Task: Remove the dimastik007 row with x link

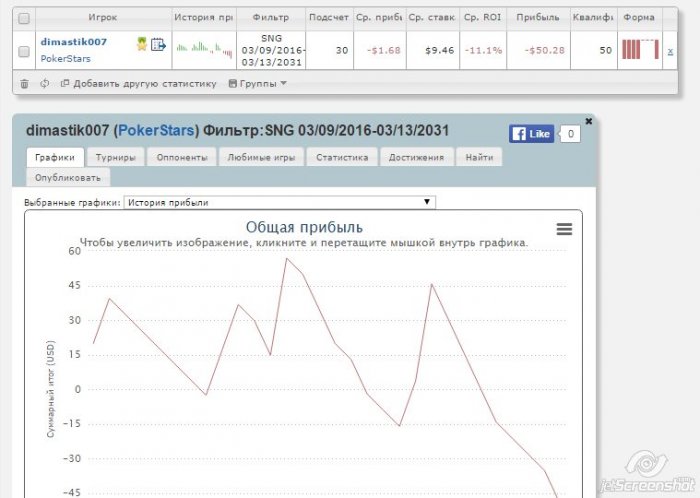Action: click(x=670, y=51)
